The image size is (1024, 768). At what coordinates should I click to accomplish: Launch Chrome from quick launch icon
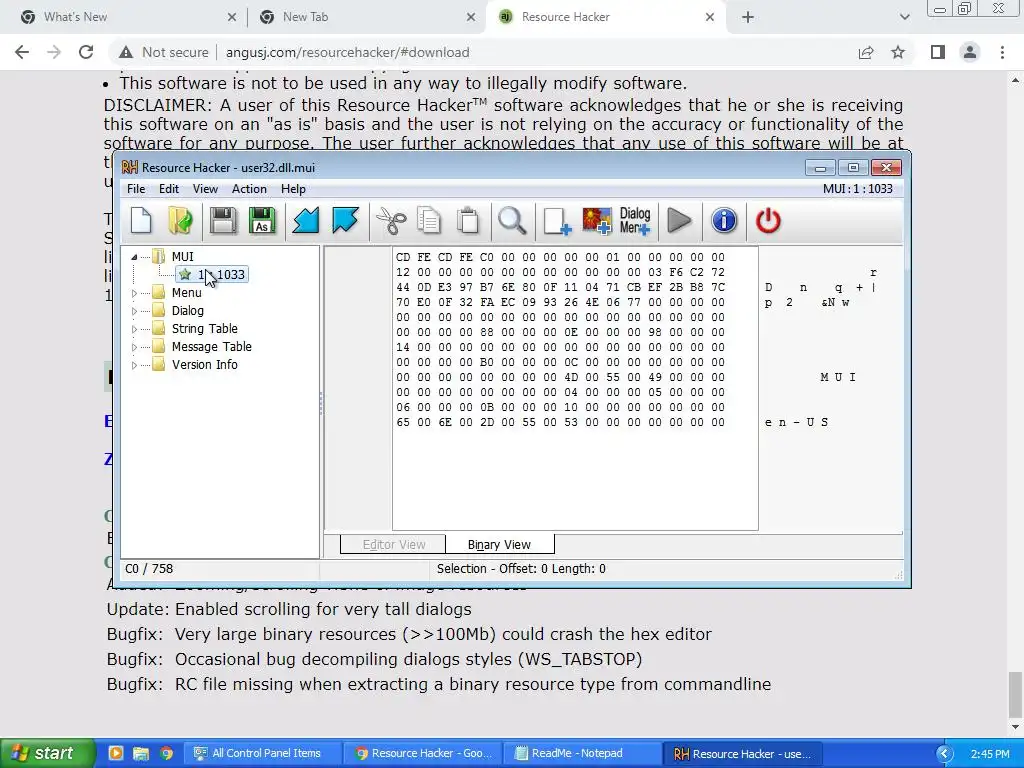point(167,754)
